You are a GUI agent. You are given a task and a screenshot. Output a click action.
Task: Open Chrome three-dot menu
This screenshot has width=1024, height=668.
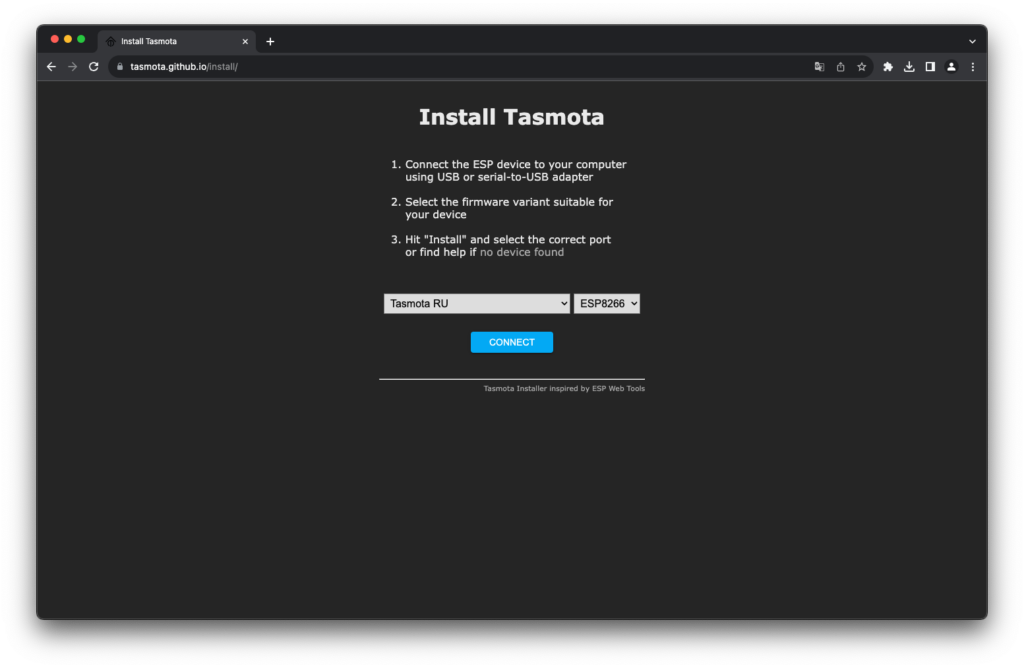pos(972,67)
